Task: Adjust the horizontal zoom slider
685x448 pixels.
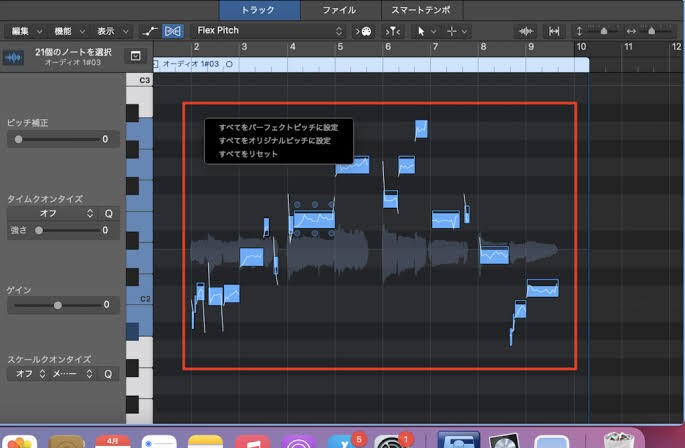Action: pos(653,31)
